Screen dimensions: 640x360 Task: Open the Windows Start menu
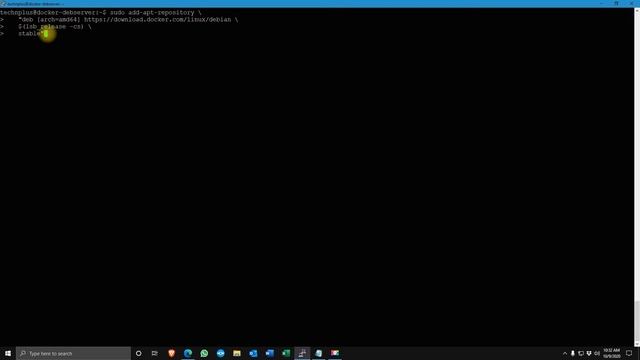pos(8,353)
